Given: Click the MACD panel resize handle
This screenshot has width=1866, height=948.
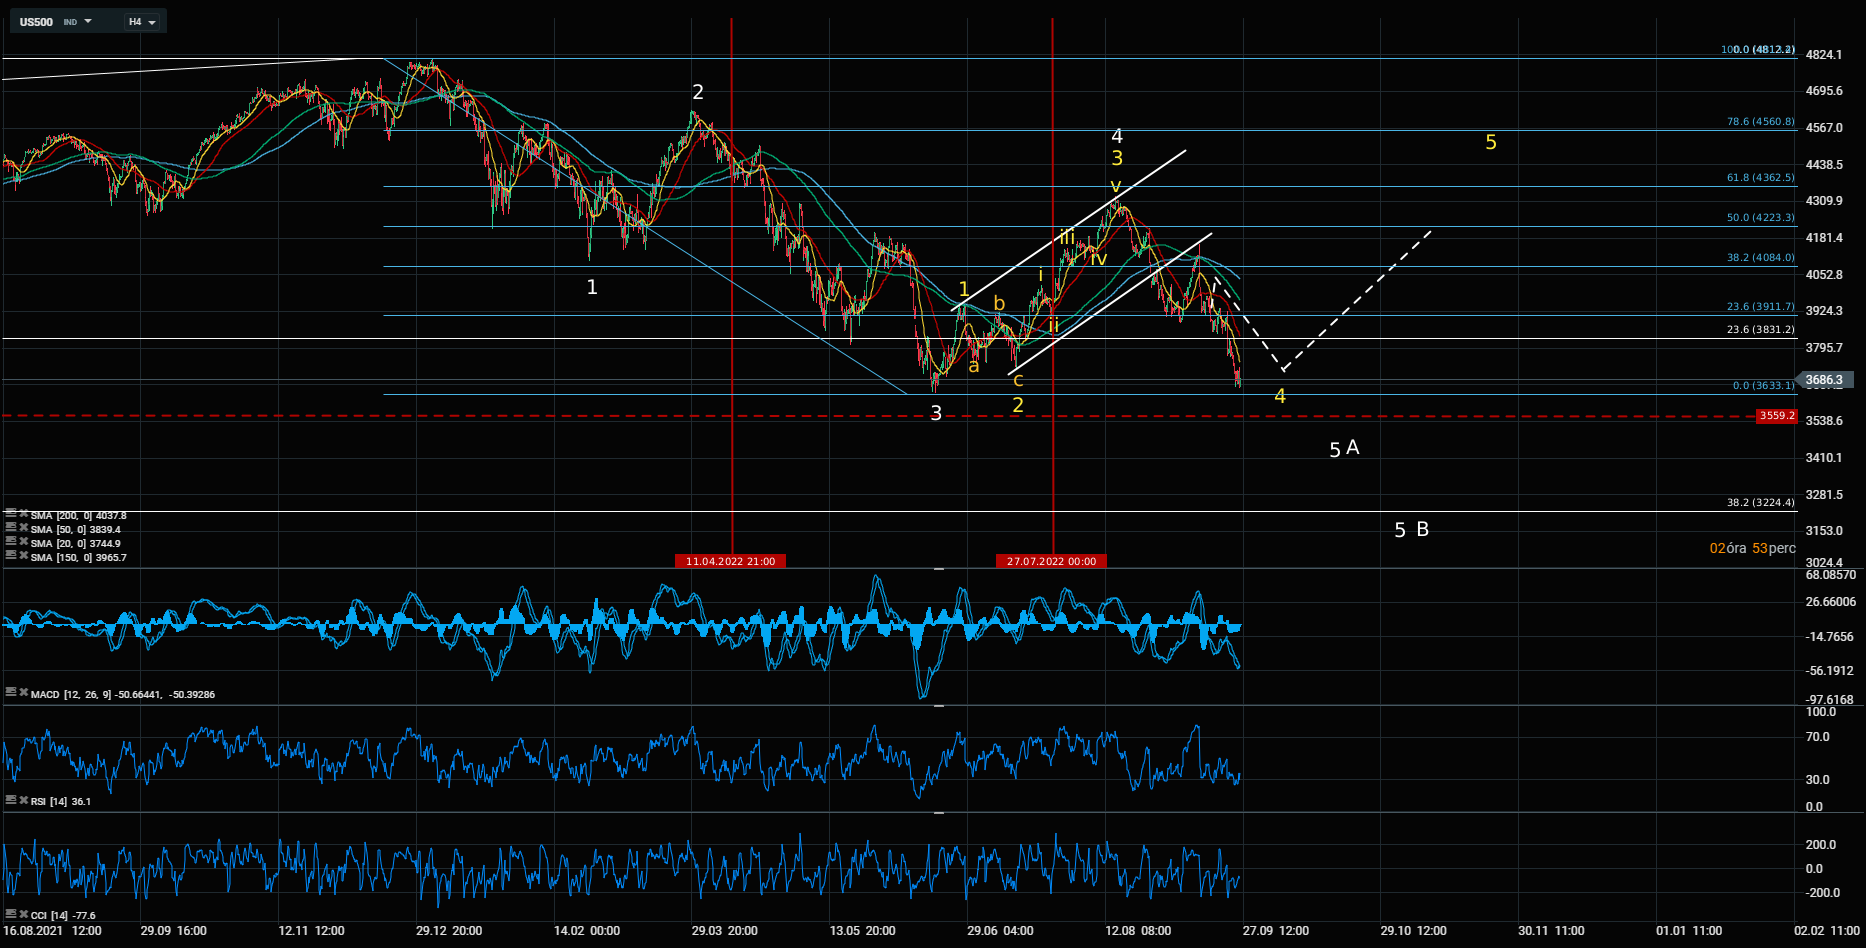Looking at the screenshot, I should click(938, 568).
